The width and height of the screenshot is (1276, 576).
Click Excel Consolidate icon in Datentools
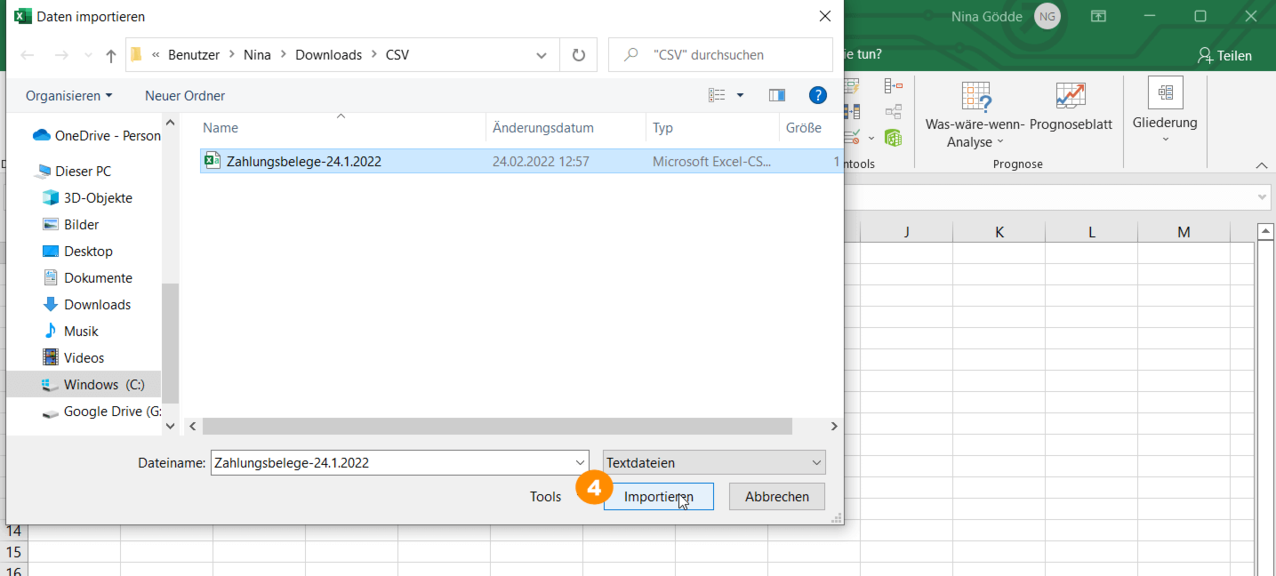[x=894, y=86]
